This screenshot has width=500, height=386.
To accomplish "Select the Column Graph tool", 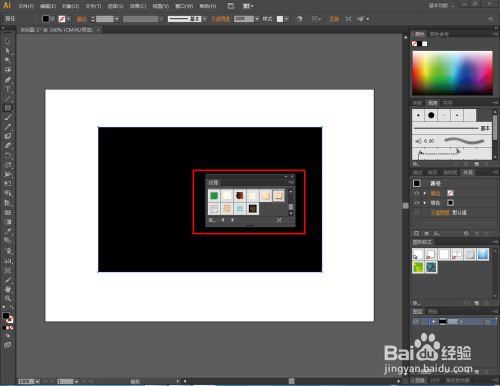I will click(x=8, y=261).
